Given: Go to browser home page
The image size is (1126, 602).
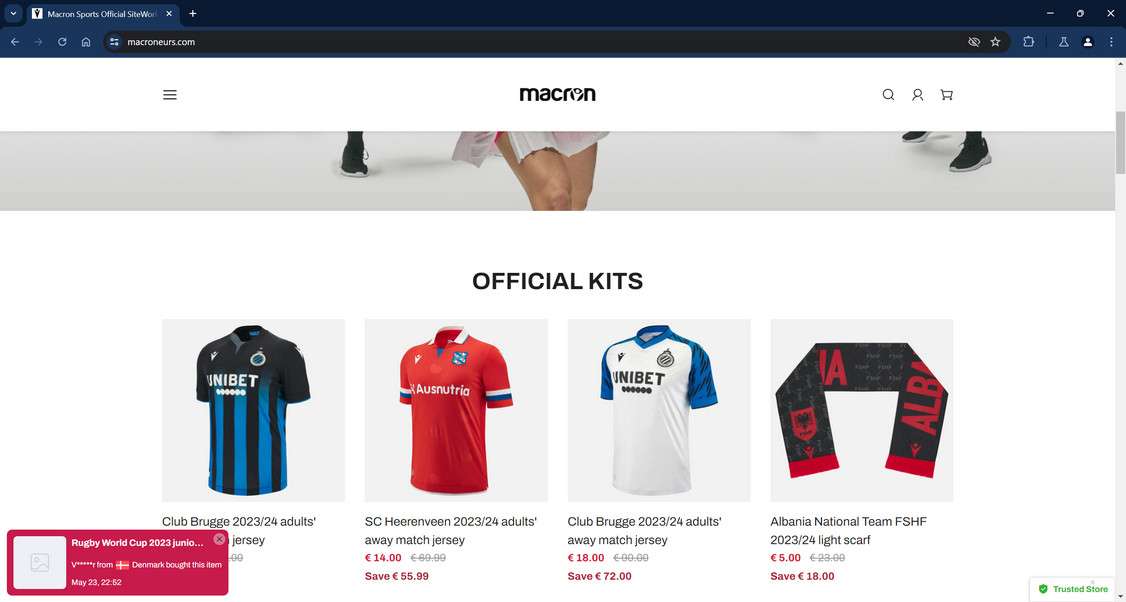Looking at the screenshot, I should (x=86, y=42).
